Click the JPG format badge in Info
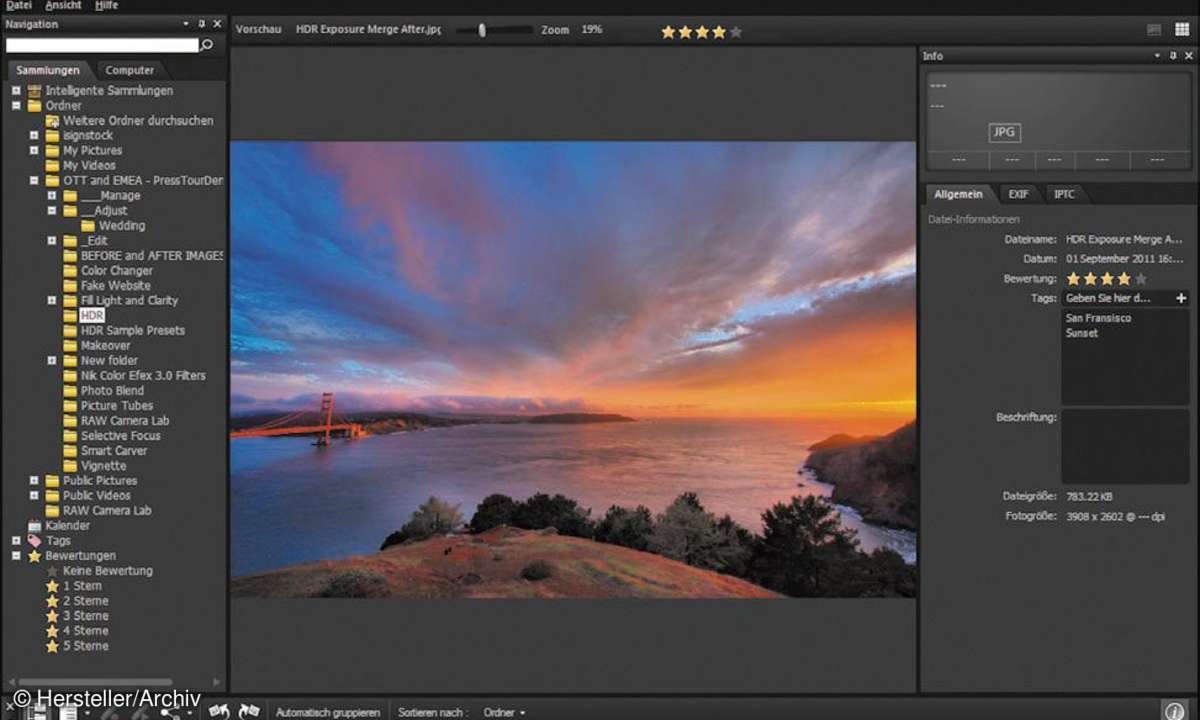Image resolution: width=1200 pixels, height=720 pixels. click(1005, 132)
